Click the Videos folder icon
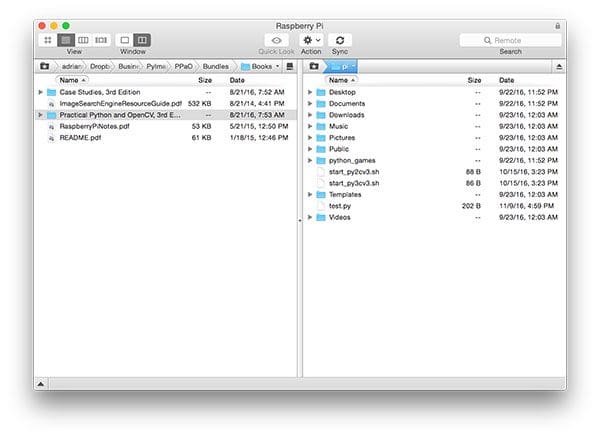Screen dimensions: 600x438 tap(321, 217)
